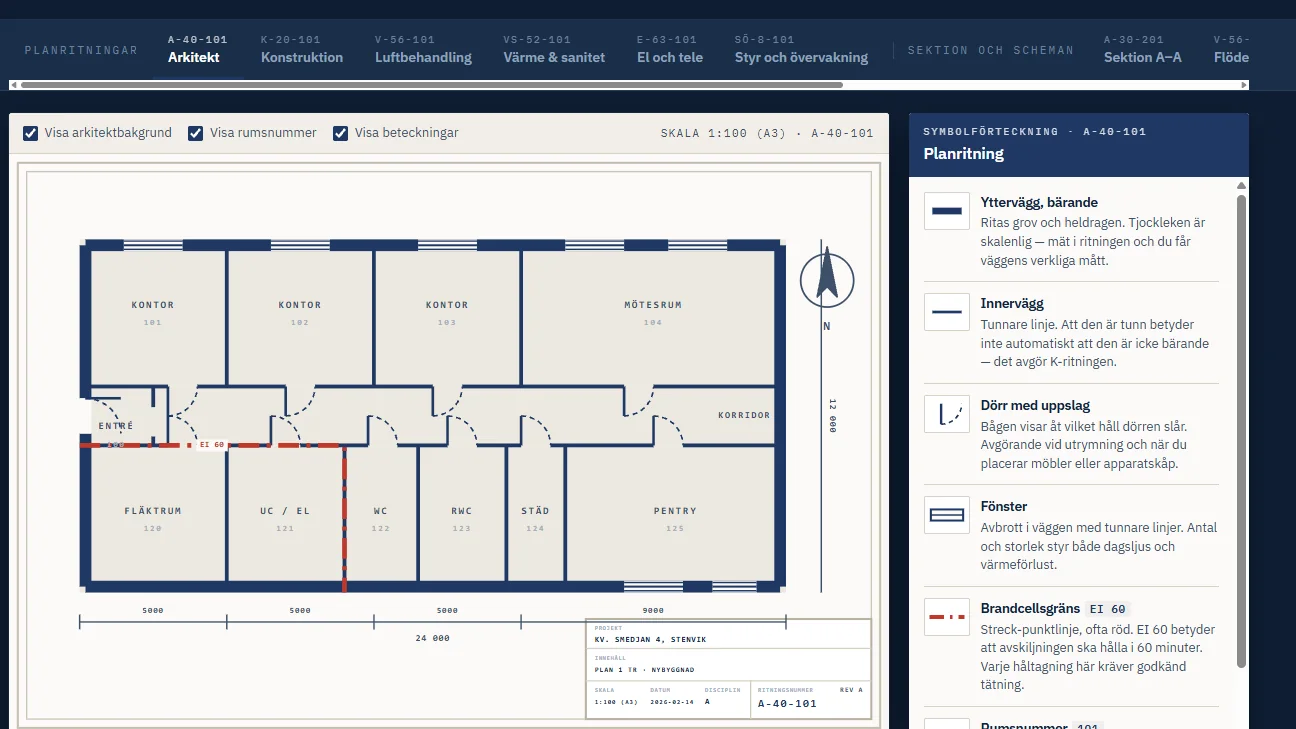Click the red Brandcellsgräns dash-dot legend symbol

946,617
